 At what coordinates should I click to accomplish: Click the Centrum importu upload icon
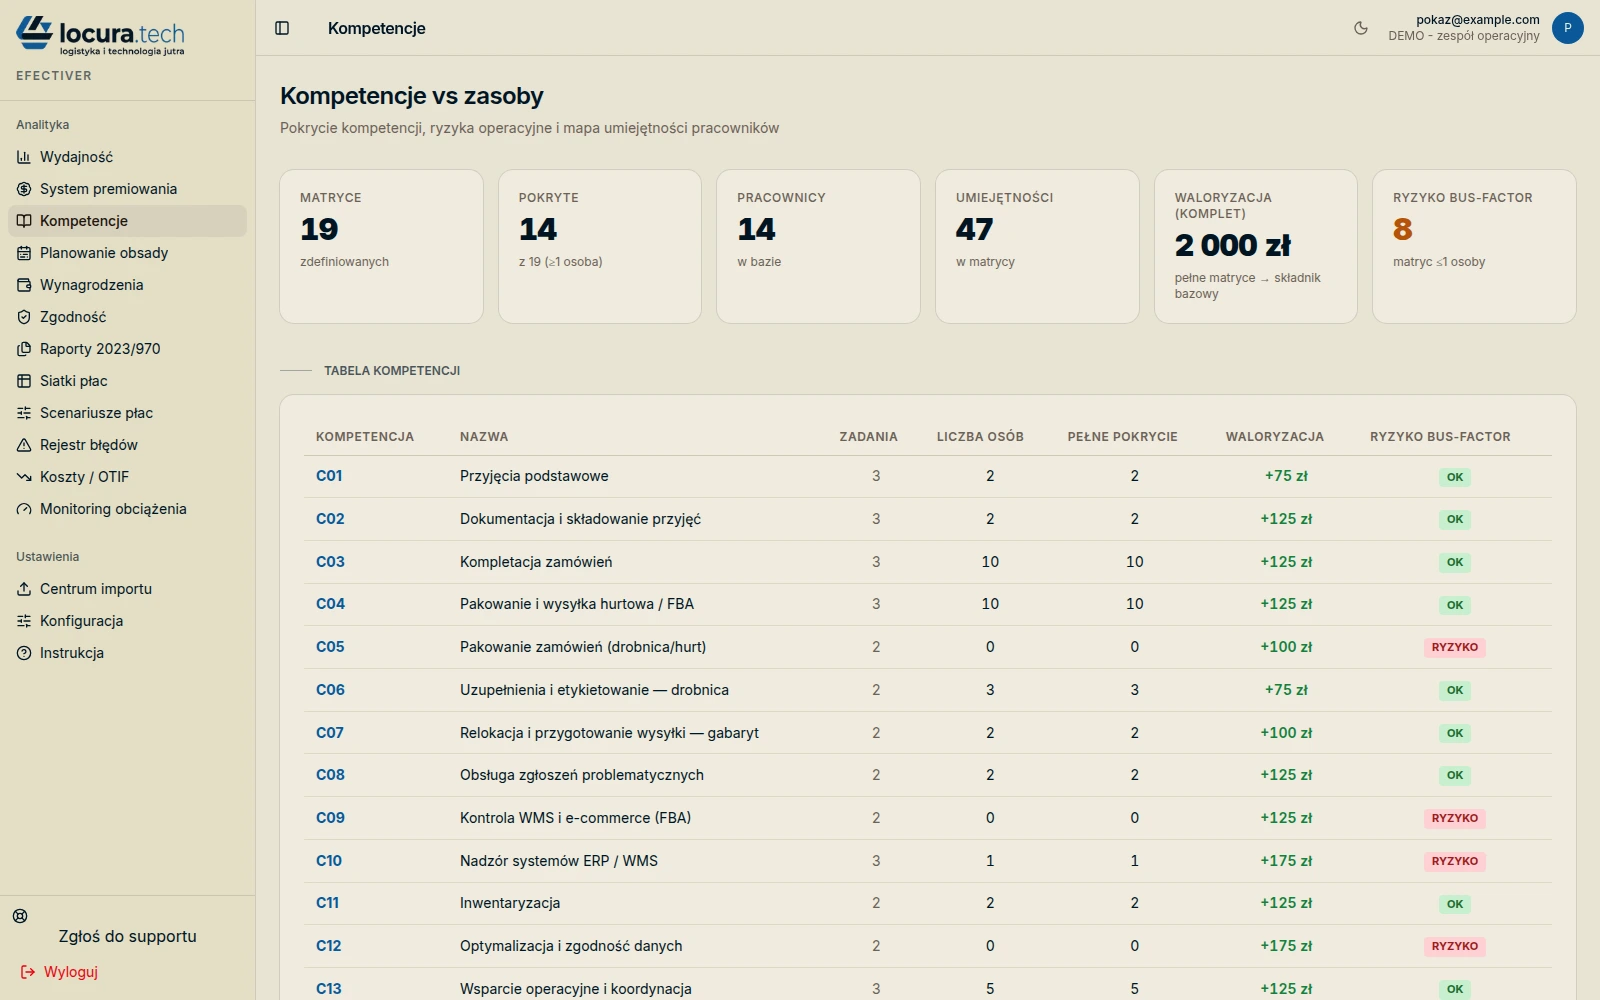coord(24,589)
